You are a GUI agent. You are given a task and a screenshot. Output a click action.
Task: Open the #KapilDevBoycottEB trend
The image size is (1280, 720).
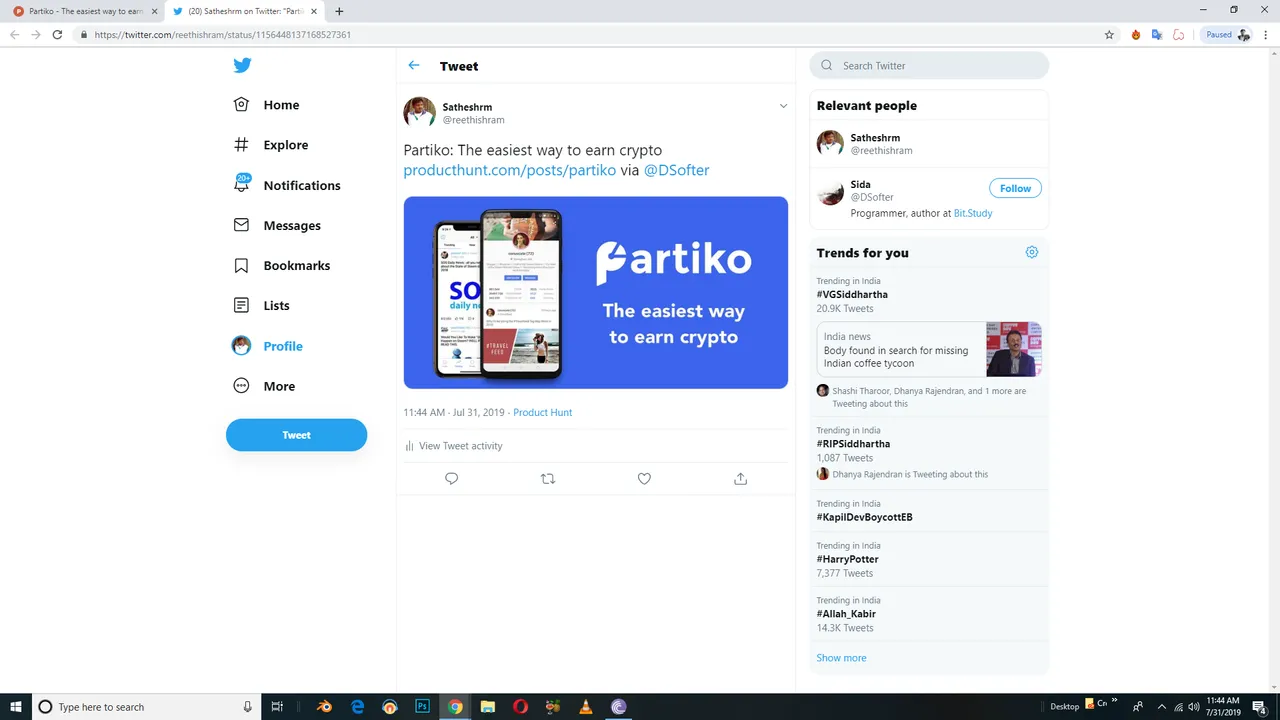click(864, 517)
